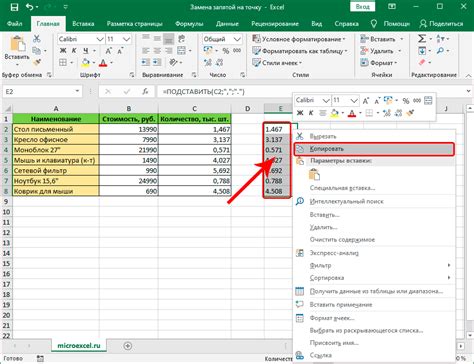The height and width of the screenshot is (364, 474).
Task: Click the Increase Decimal icon in ribbon
Action: (x=208, y=62)
